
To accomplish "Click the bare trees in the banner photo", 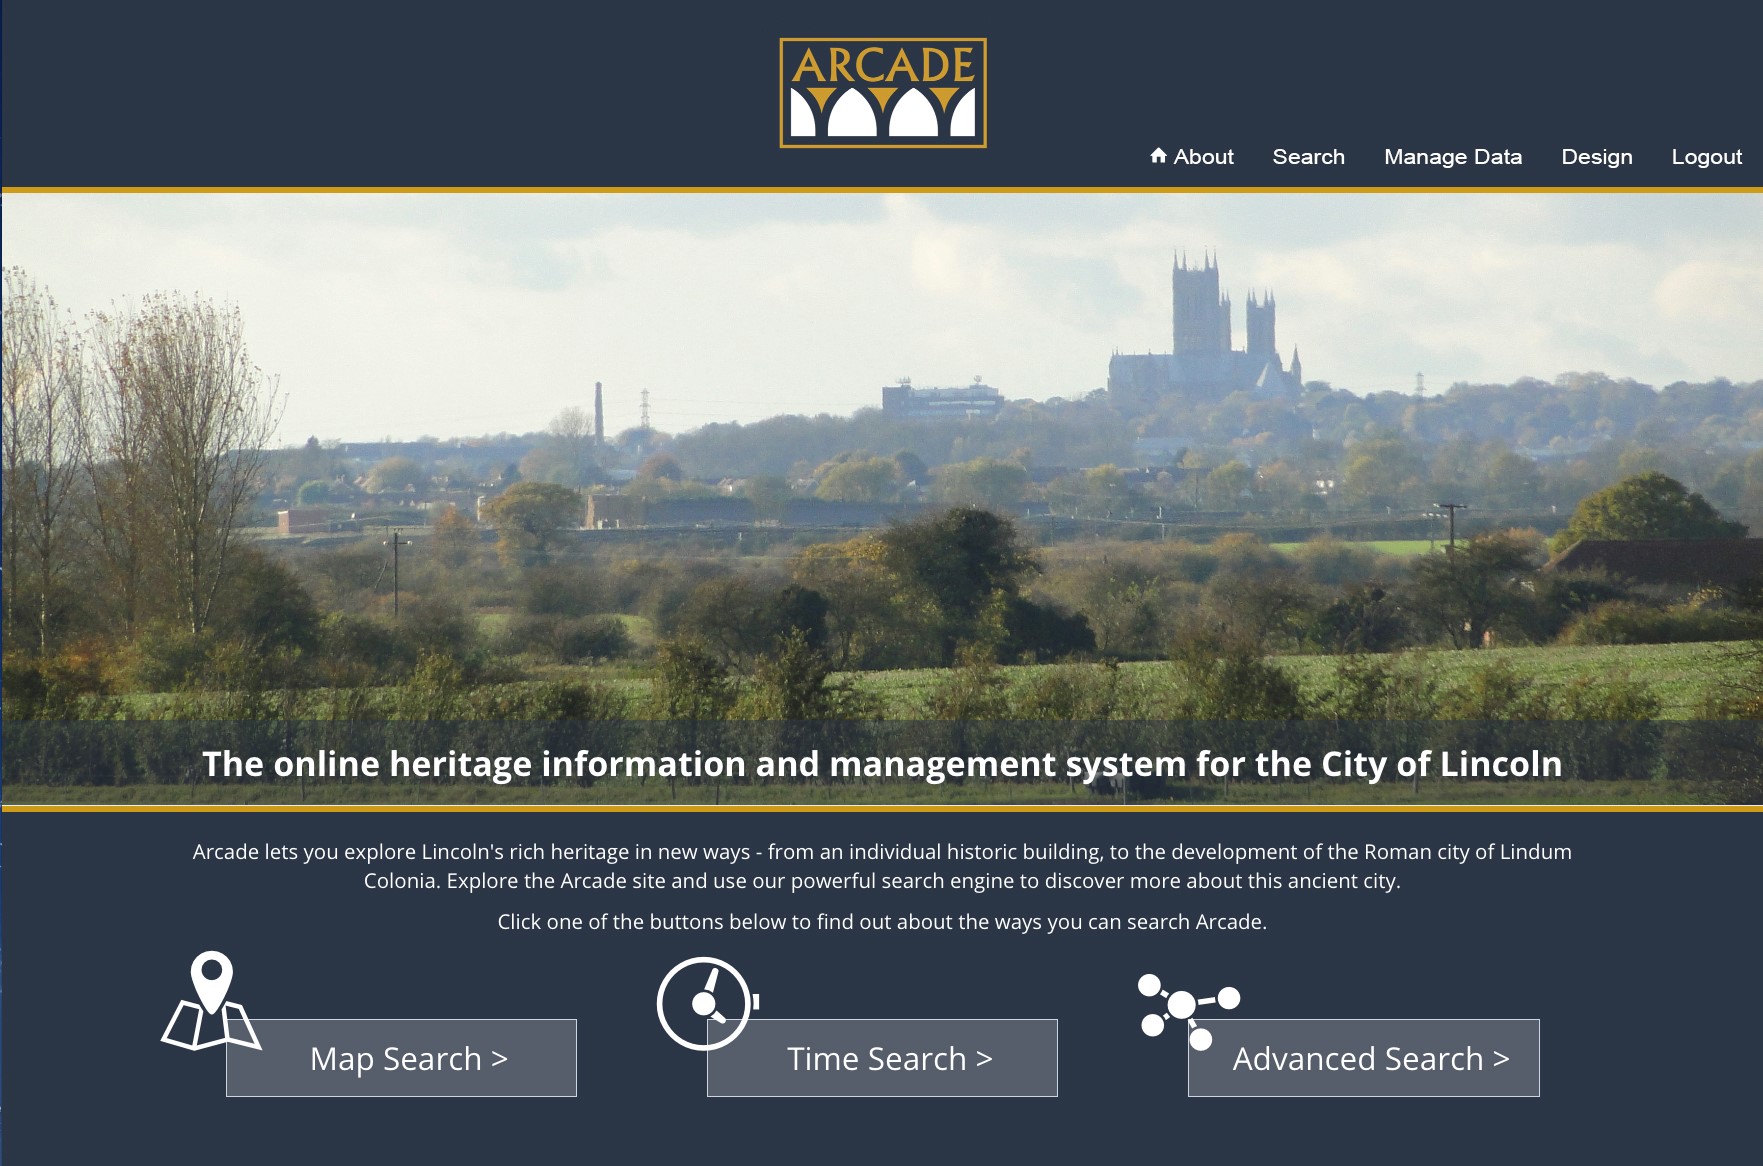I will pos(160,420).
